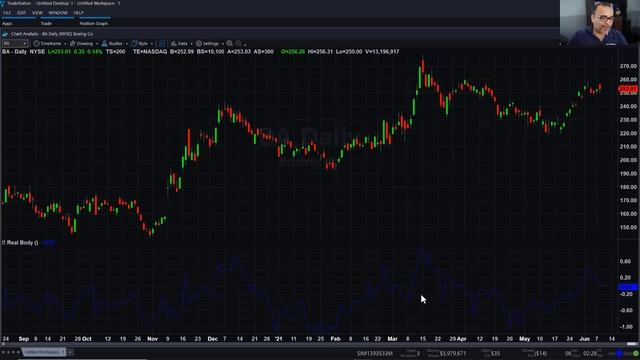Open the HELP menu

click(x=78, y=13)
